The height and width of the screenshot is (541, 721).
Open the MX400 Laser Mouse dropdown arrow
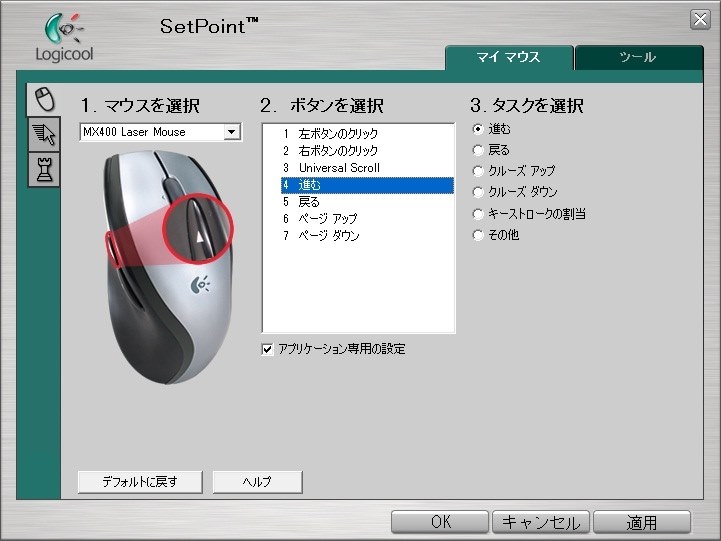(232, 132)
